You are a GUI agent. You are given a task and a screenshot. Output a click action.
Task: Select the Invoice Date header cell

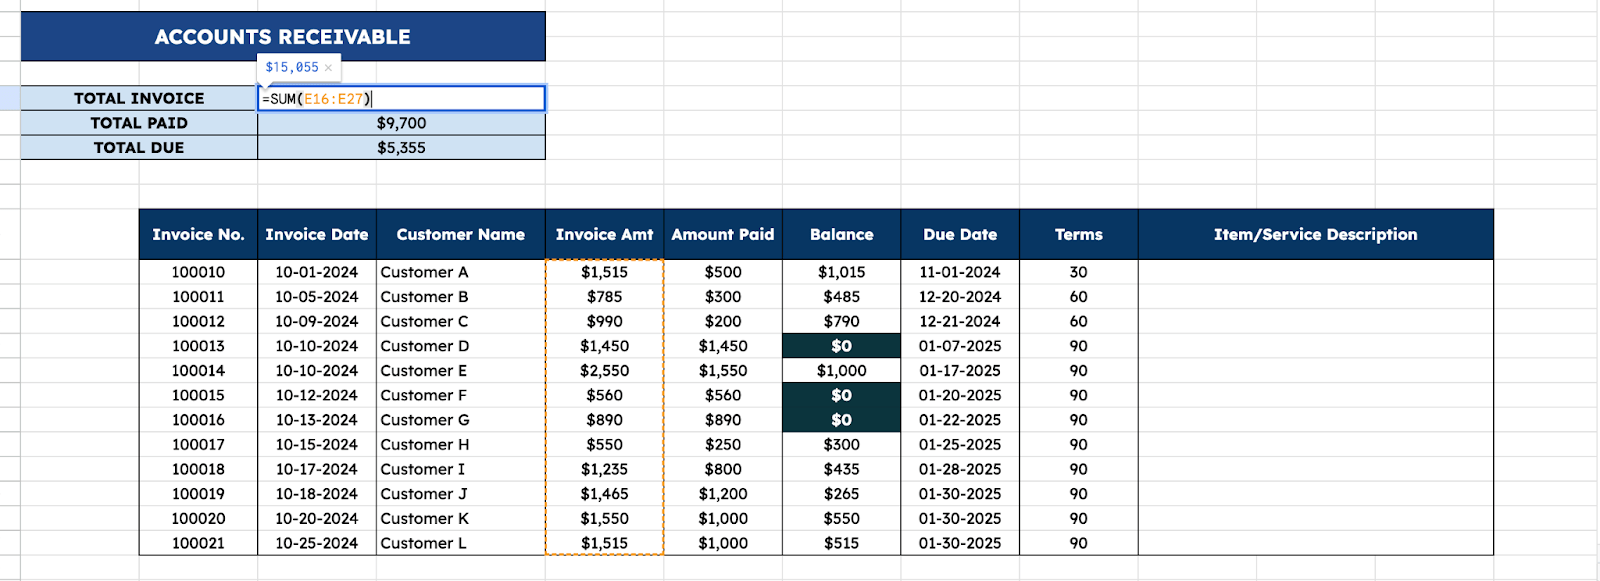click(316, 234)
